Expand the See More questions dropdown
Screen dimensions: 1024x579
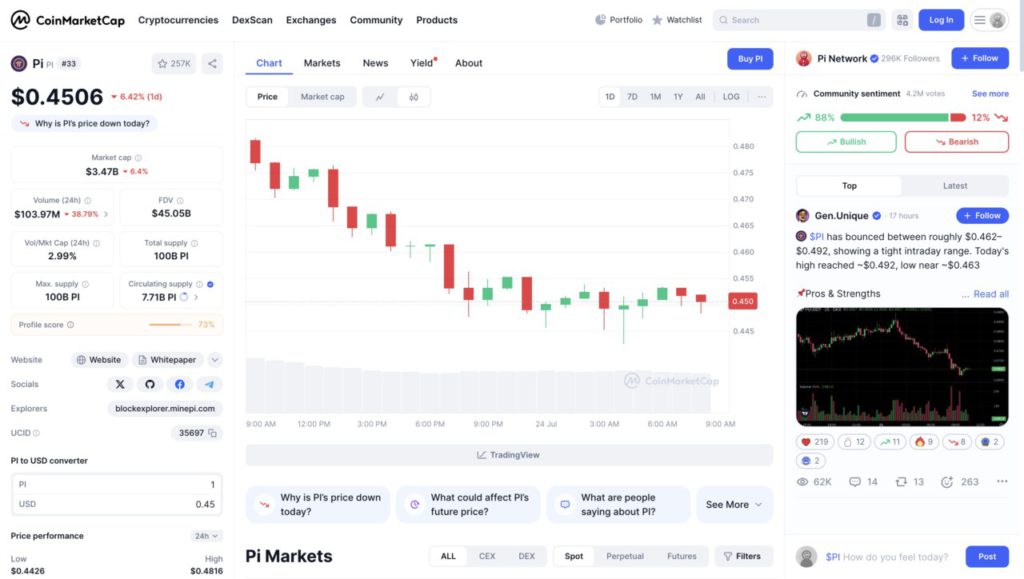(x=734, y=505)
